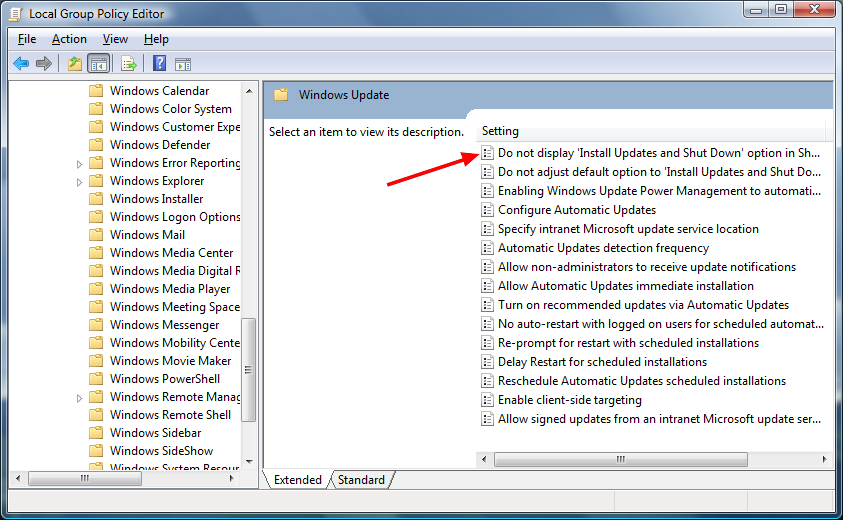Click tree pane horizontal scrollbar right arrow
The width and height of the screenshot is (843, 520).
232,478
